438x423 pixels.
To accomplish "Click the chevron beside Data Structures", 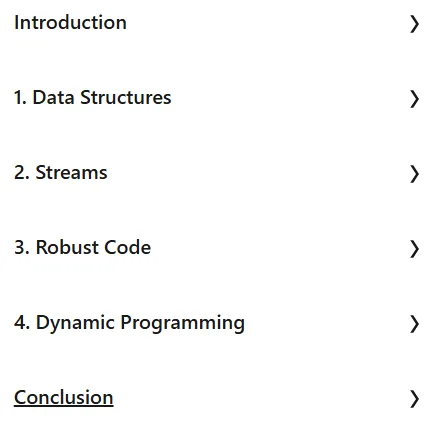I will pos(414,99).
